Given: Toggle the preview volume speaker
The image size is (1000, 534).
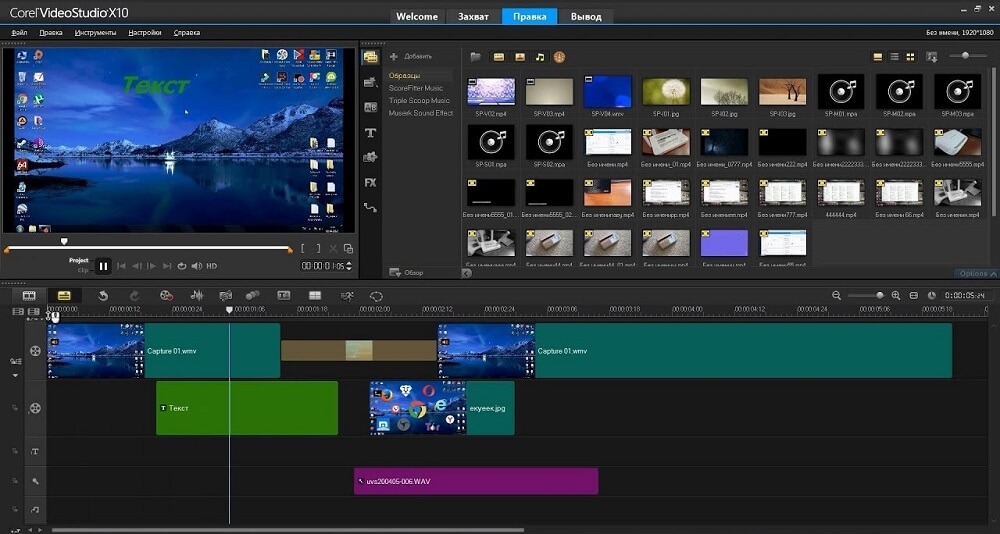Looking at the screenshot, I should (x=196, y=266).
